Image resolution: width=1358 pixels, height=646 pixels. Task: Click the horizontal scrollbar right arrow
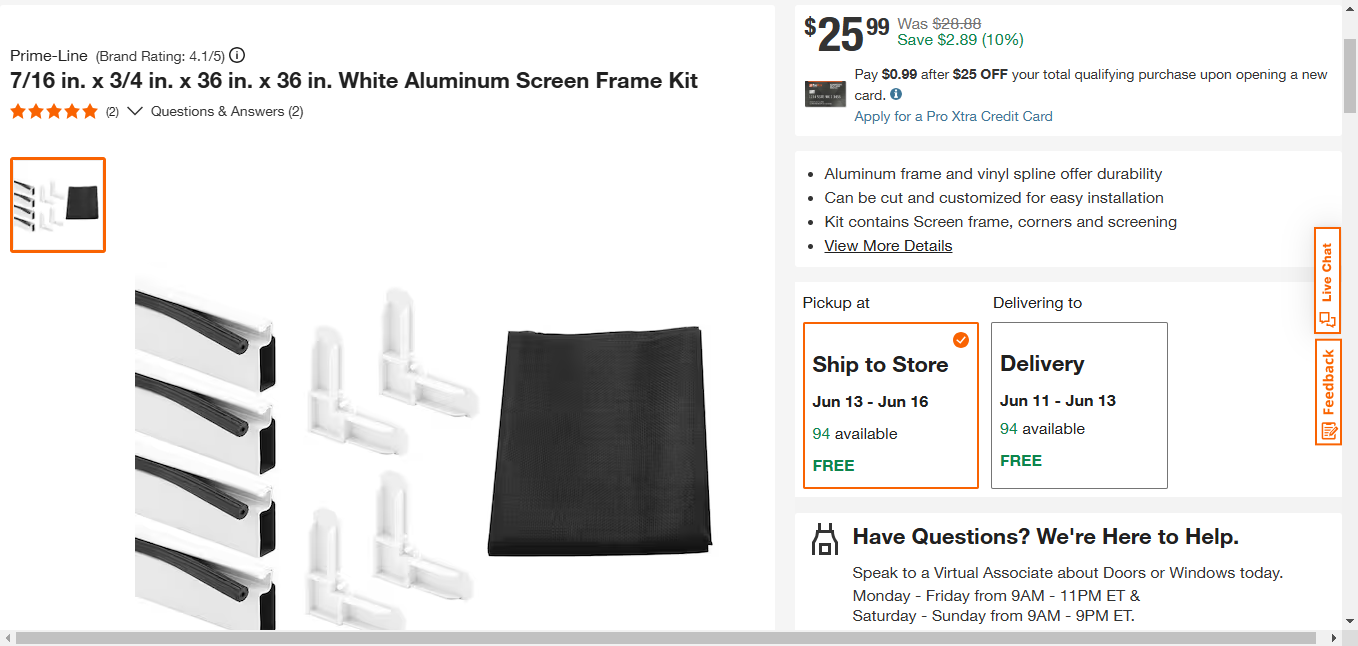pos(1334,638)
